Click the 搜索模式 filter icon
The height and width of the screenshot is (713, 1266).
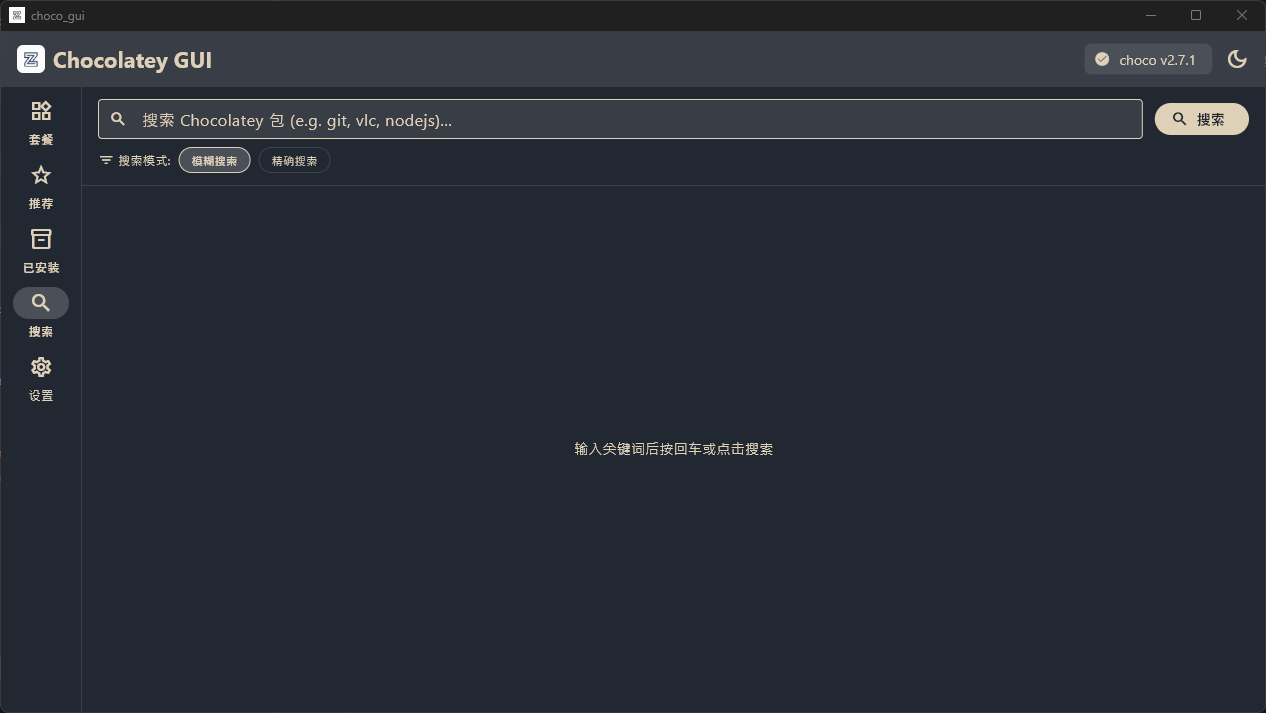(x=106, y=160)
